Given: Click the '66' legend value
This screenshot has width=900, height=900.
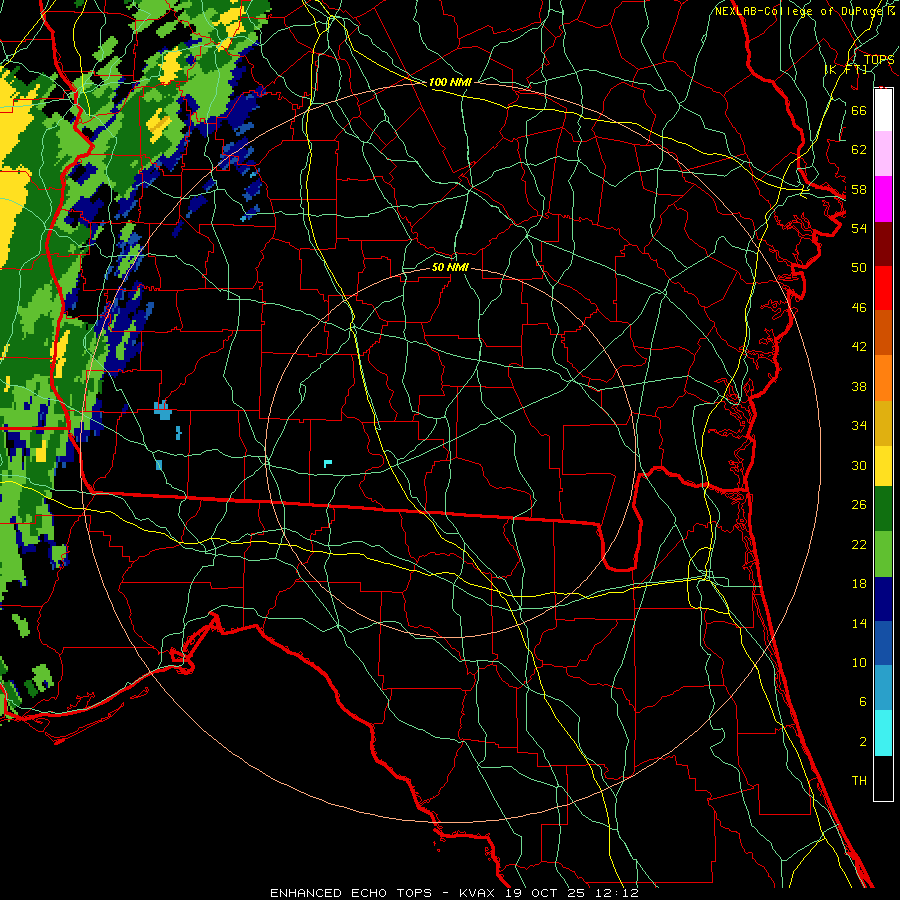Looking at the screenshot, I should [x=859, y=110].
